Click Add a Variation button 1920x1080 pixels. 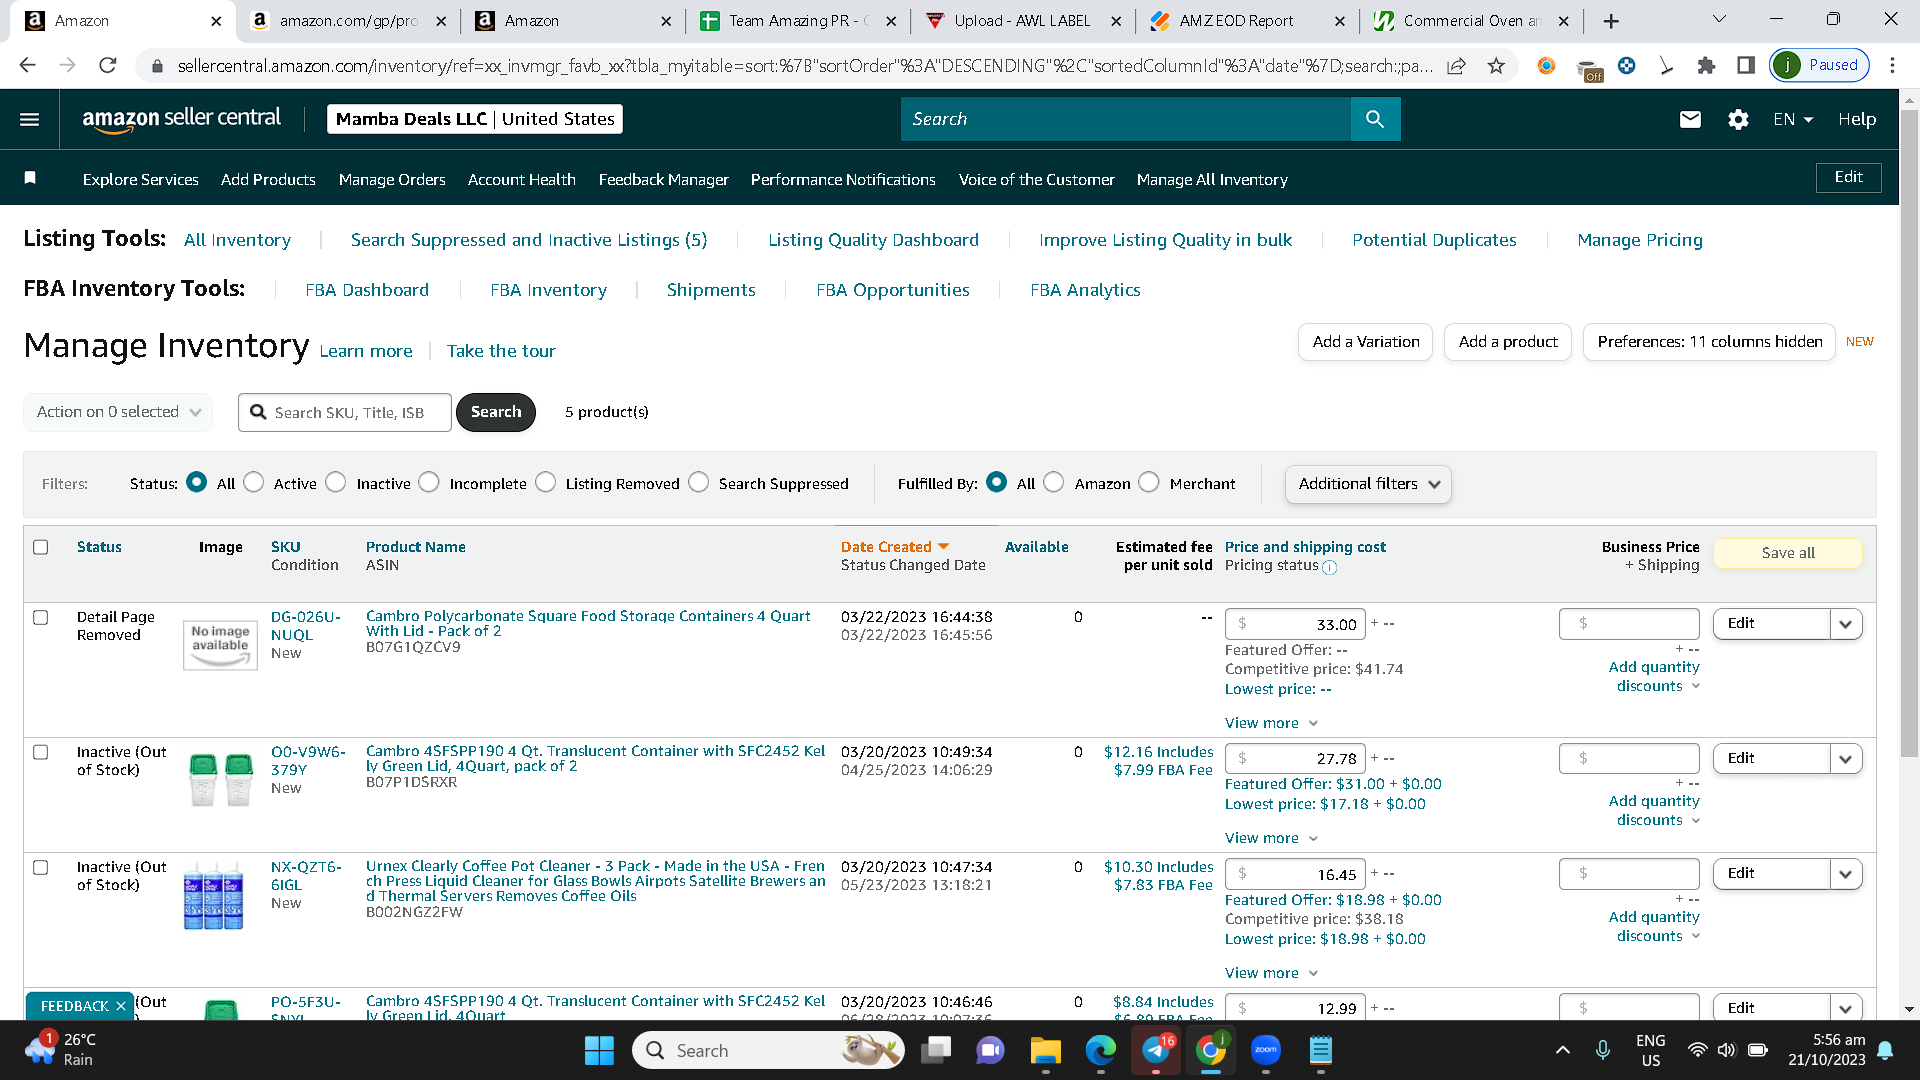(x=1366, y=342)
